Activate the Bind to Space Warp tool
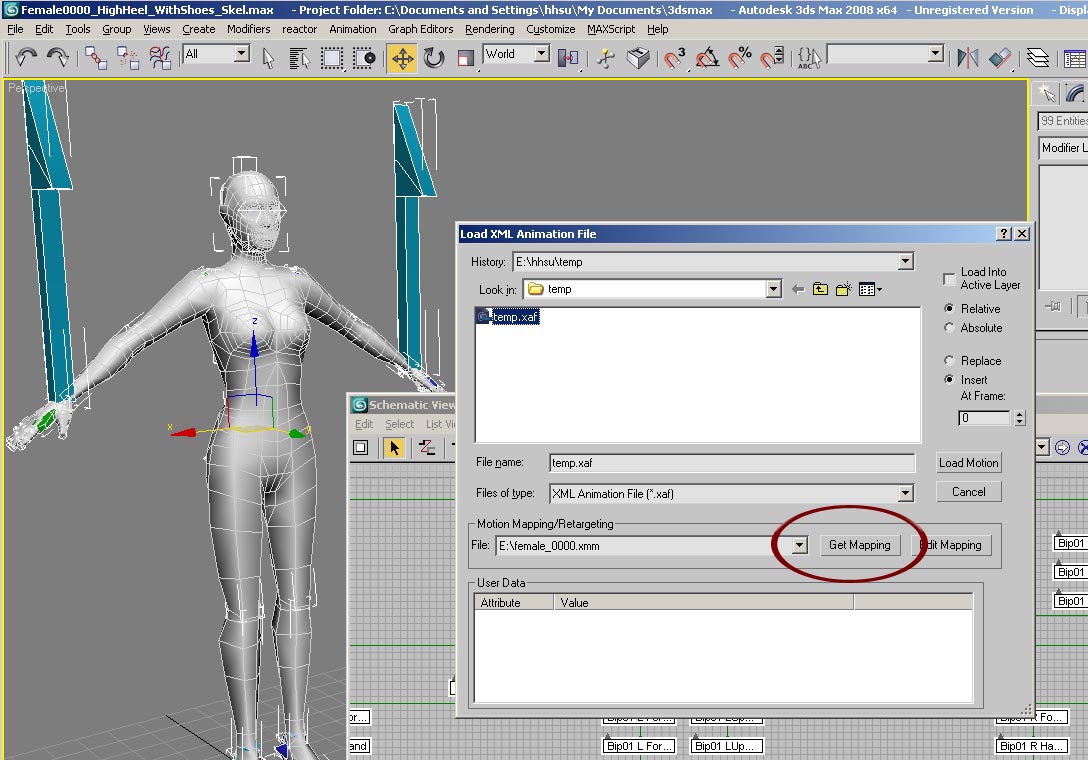Viewport: 1088px width, 760px height. point(160,57)
